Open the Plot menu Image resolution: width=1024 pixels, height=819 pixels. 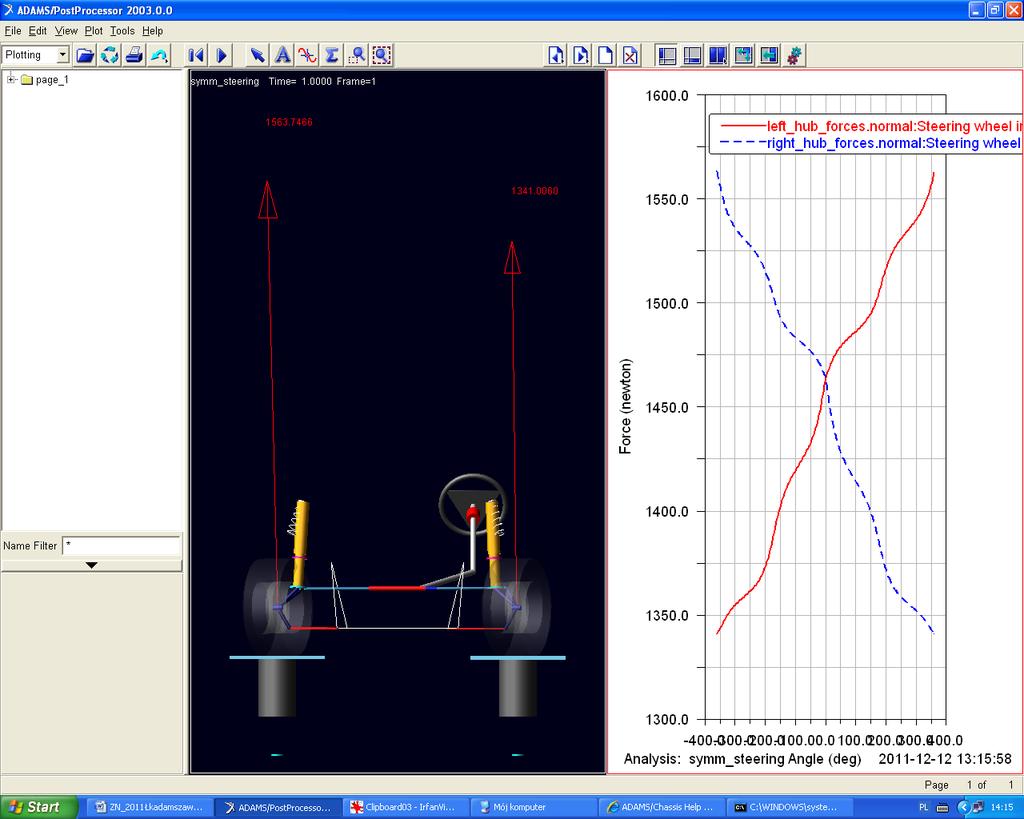pos(93,31)
